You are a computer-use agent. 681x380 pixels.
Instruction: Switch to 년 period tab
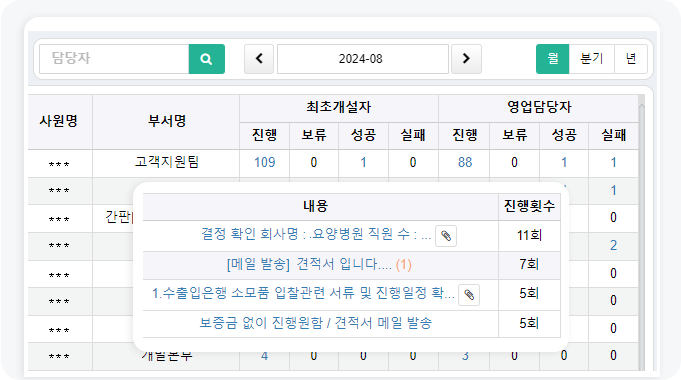[631, 59]
